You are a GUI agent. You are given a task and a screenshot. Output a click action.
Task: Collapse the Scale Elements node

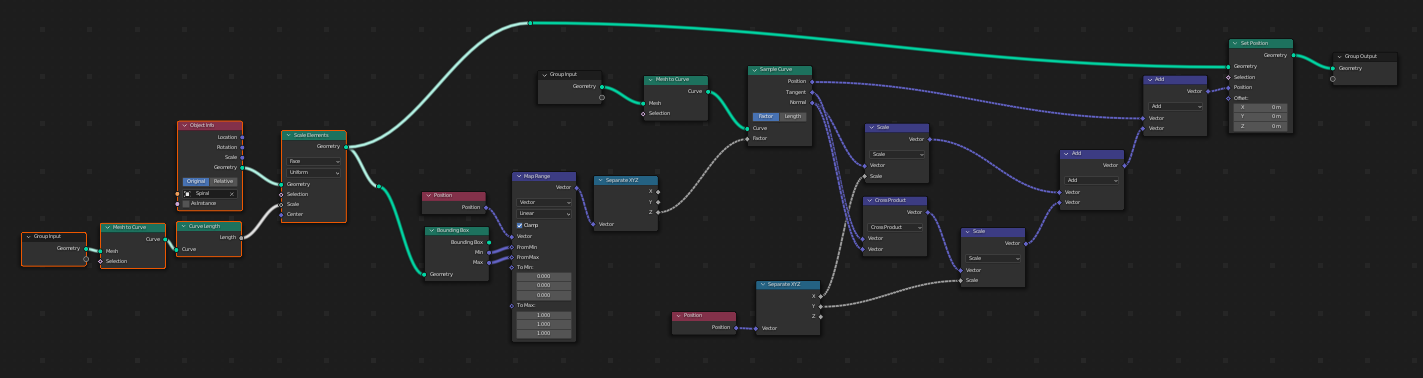pyautogui.click(x=289, y=135)
